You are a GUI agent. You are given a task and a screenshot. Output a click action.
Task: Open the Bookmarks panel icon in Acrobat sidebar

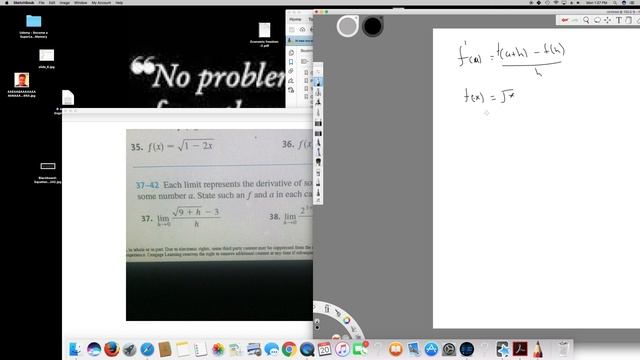point(291,62)
